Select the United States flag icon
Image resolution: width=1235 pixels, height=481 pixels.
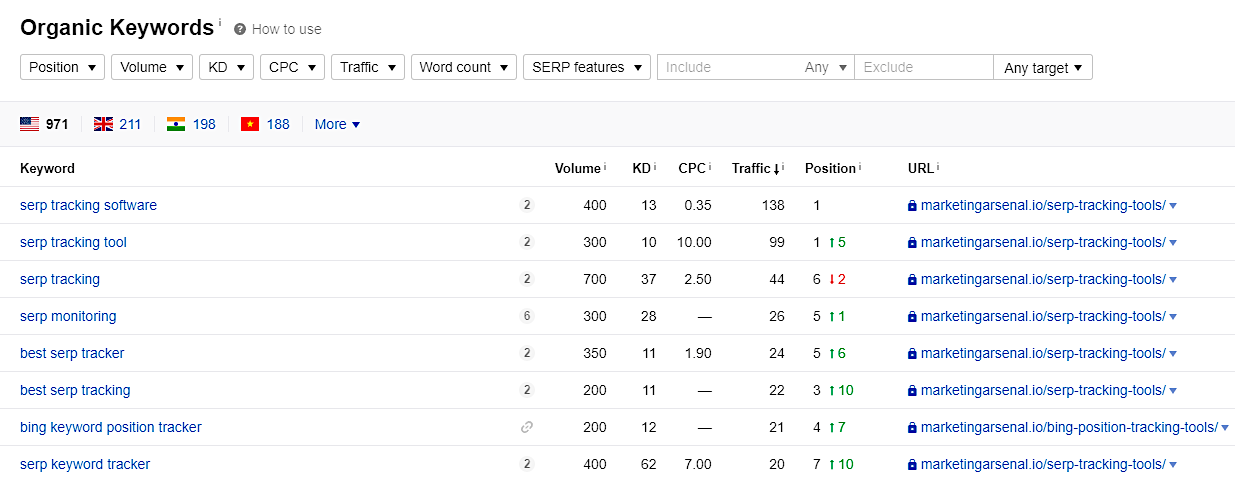point(29,124)
